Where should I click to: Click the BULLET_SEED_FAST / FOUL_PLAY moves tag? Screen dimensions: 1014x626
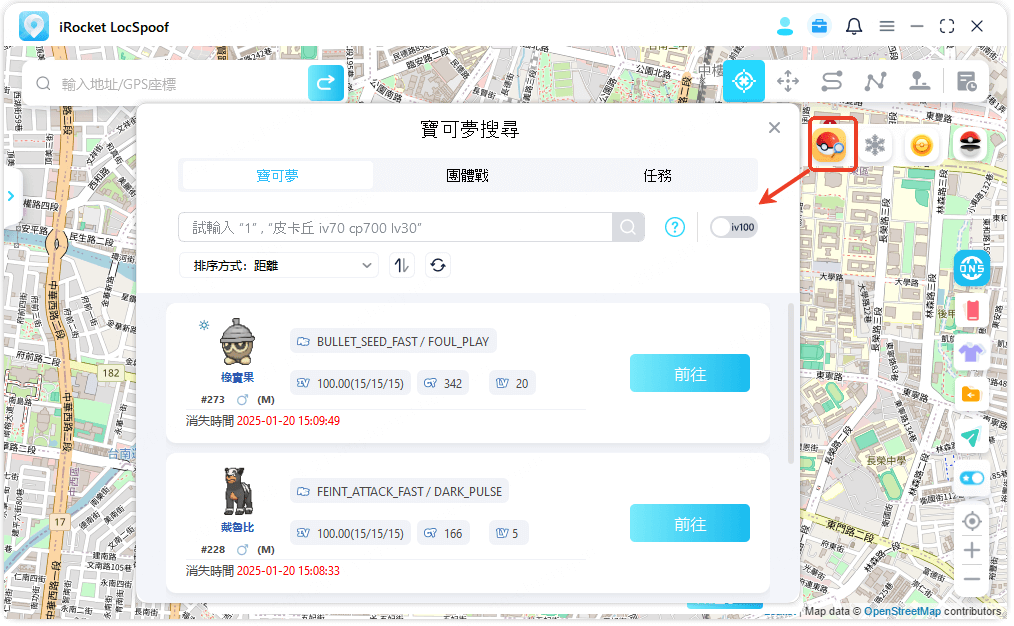[393, 341]
